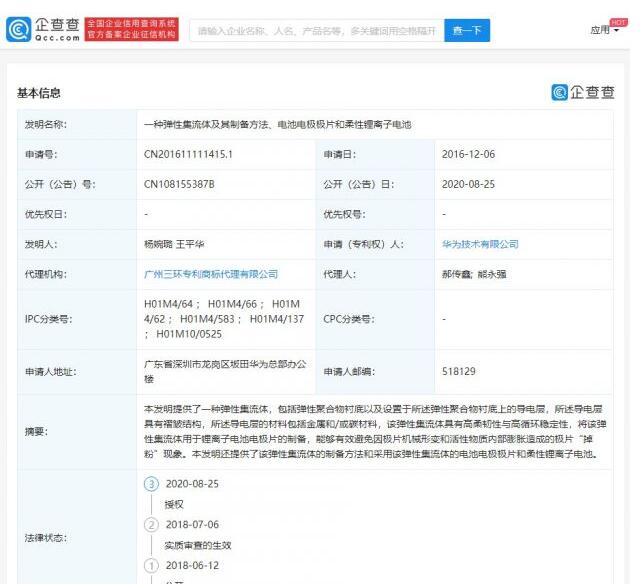
Task: Open the 应用 dropdown menu
Action: [604, 30]
